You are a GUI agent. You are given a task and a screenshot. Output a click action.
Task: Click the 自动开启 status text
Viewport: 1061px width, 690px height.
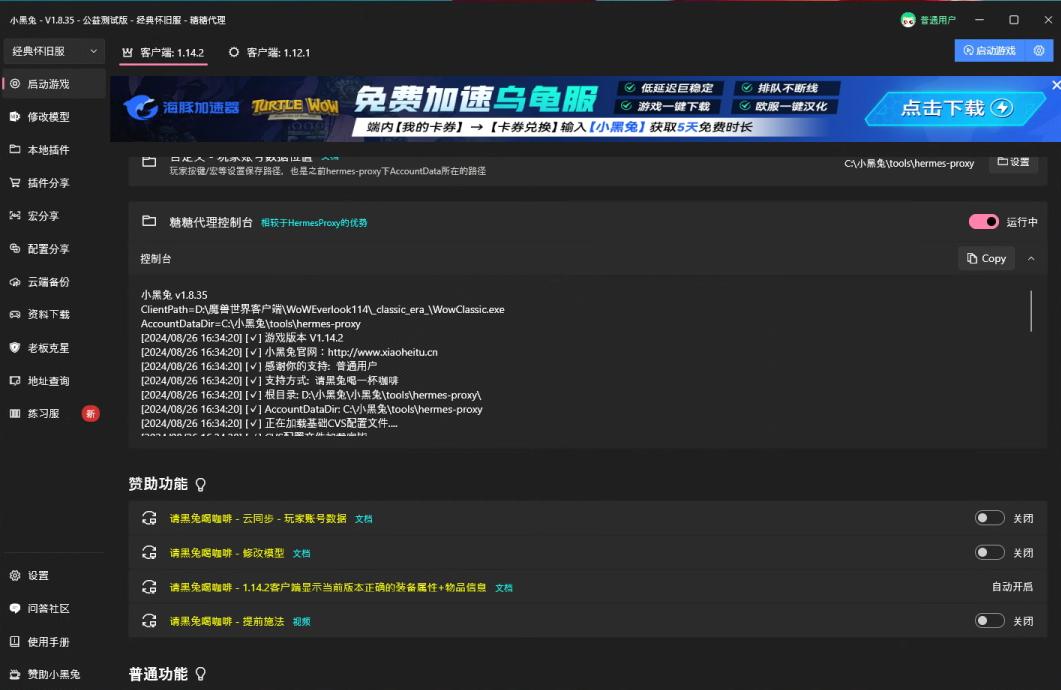coord(1012,586)
